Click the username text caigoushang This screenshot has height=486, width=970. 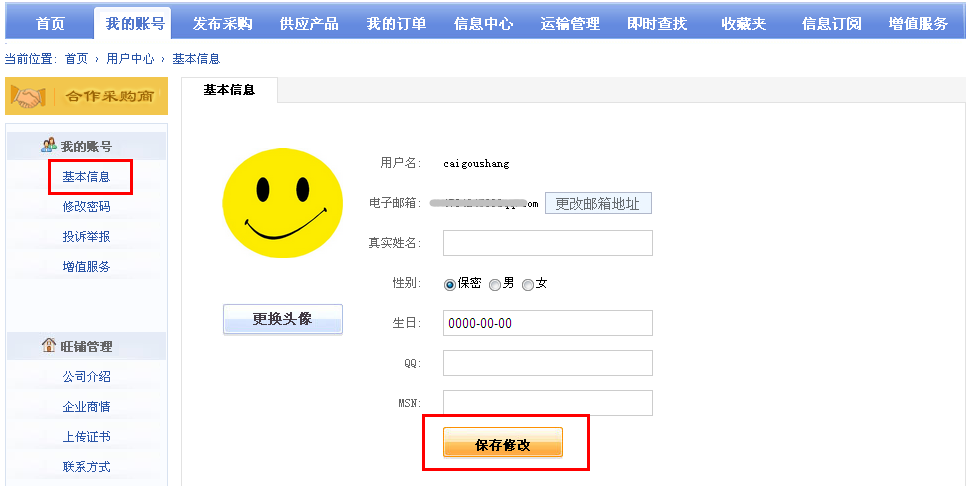pos(476,164)
